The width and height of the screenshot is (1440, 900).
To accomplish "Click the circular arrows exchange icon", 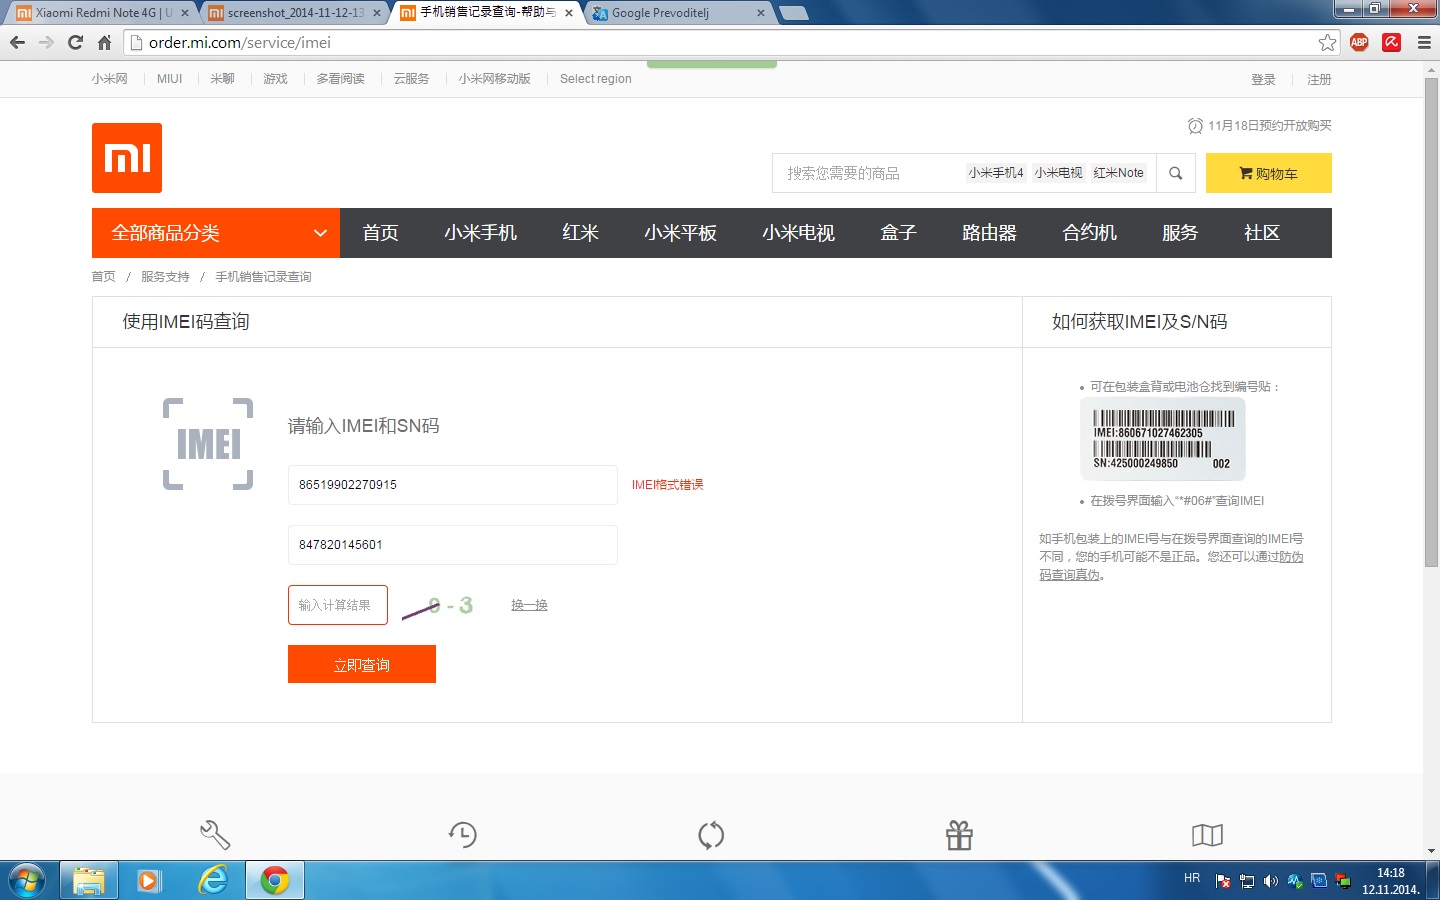I will point(711,835).
